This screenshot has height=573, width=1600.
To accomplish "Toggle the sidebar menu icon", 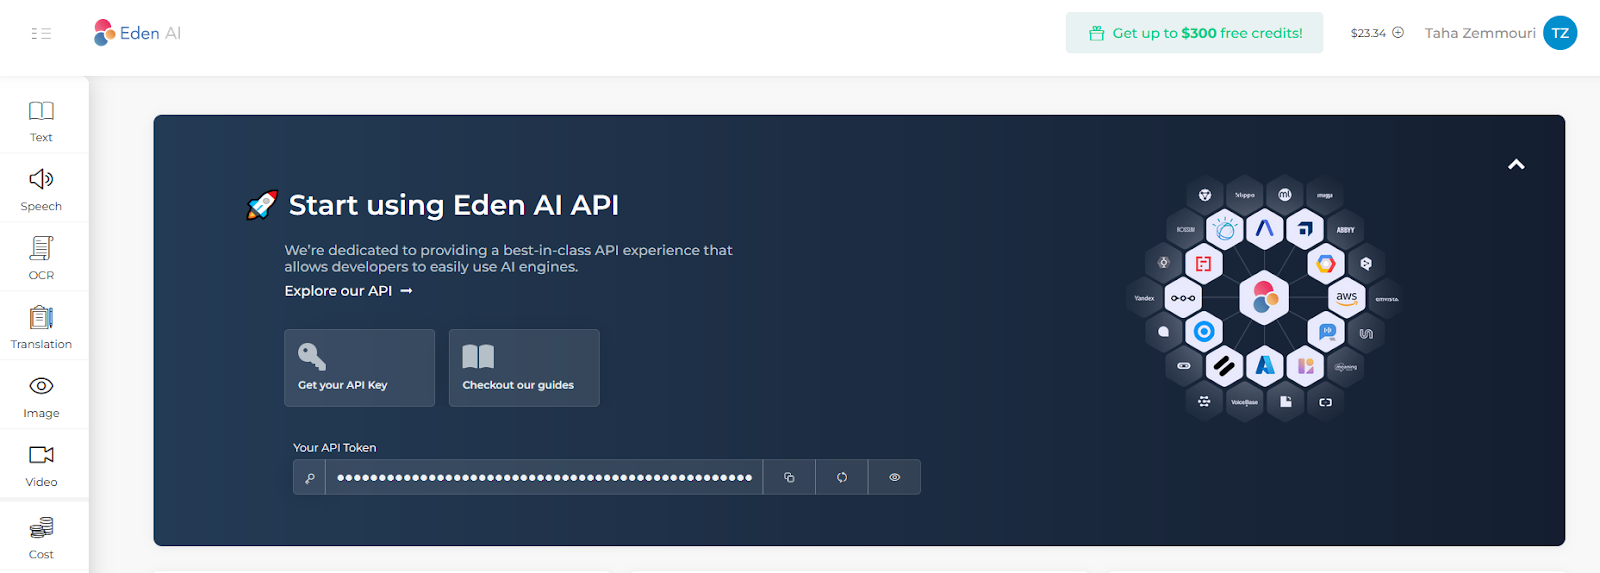I will coord(41,33).
